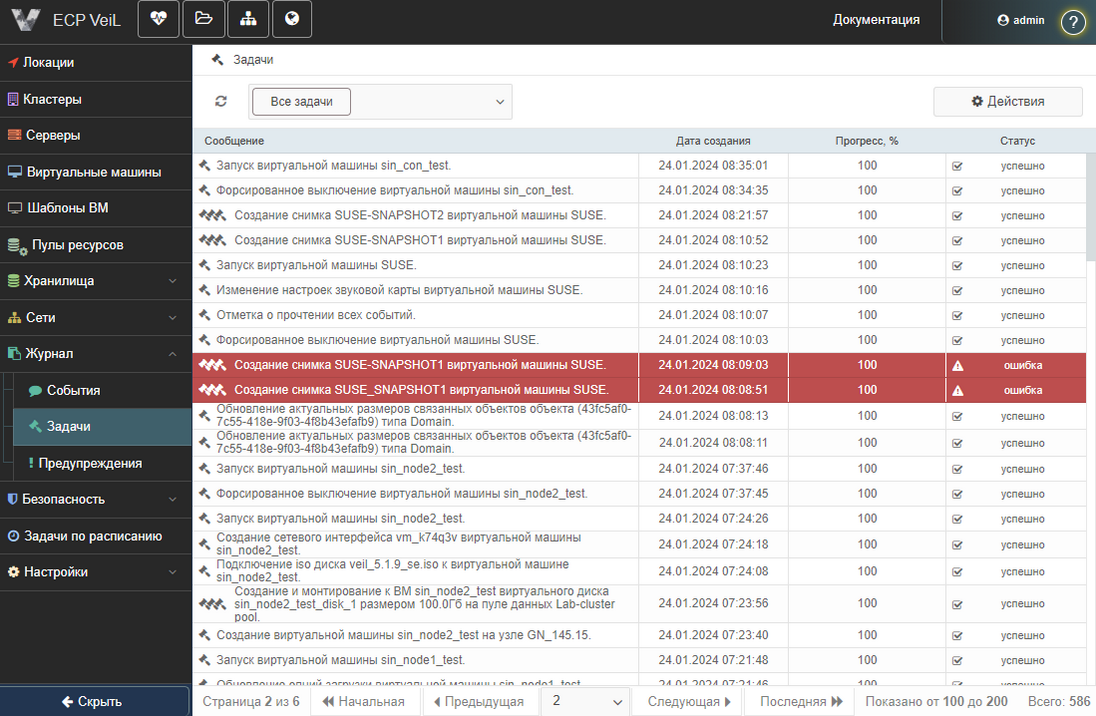Expand the Безопасность sidebar section
Screen dimensions: 1096x716
pos(96,499)
